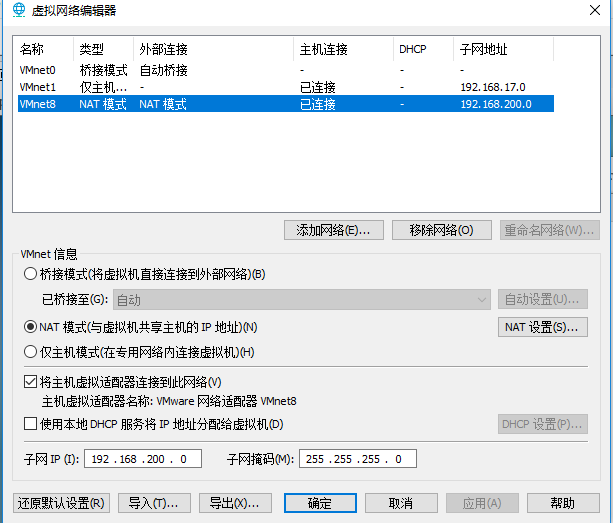The height and width of the screenshot is (523, 613).
Task: Select the VMnet8 row
Action: tap(286, 104)
